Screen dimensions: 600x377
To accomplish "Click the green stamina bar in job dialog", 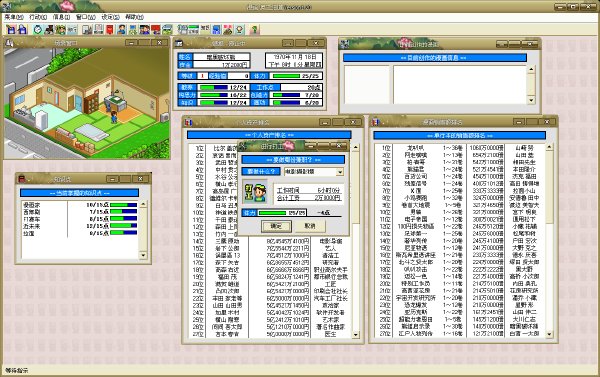I will (x=272, y=212).
